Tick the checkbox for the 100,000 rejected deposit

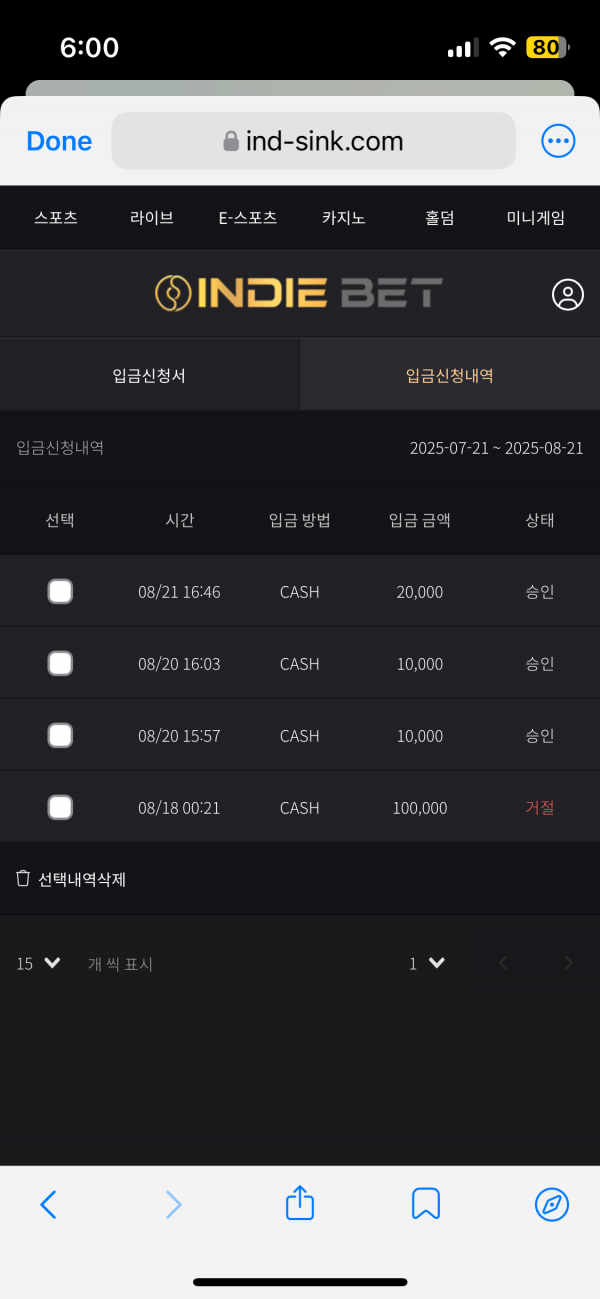[x=60, y=807]
